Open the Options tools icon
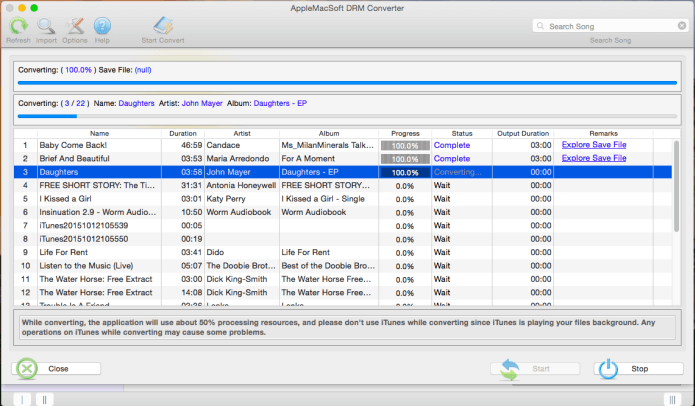Image resolution: width=695 pixels, height=406 pixels. tap(74, 26)
